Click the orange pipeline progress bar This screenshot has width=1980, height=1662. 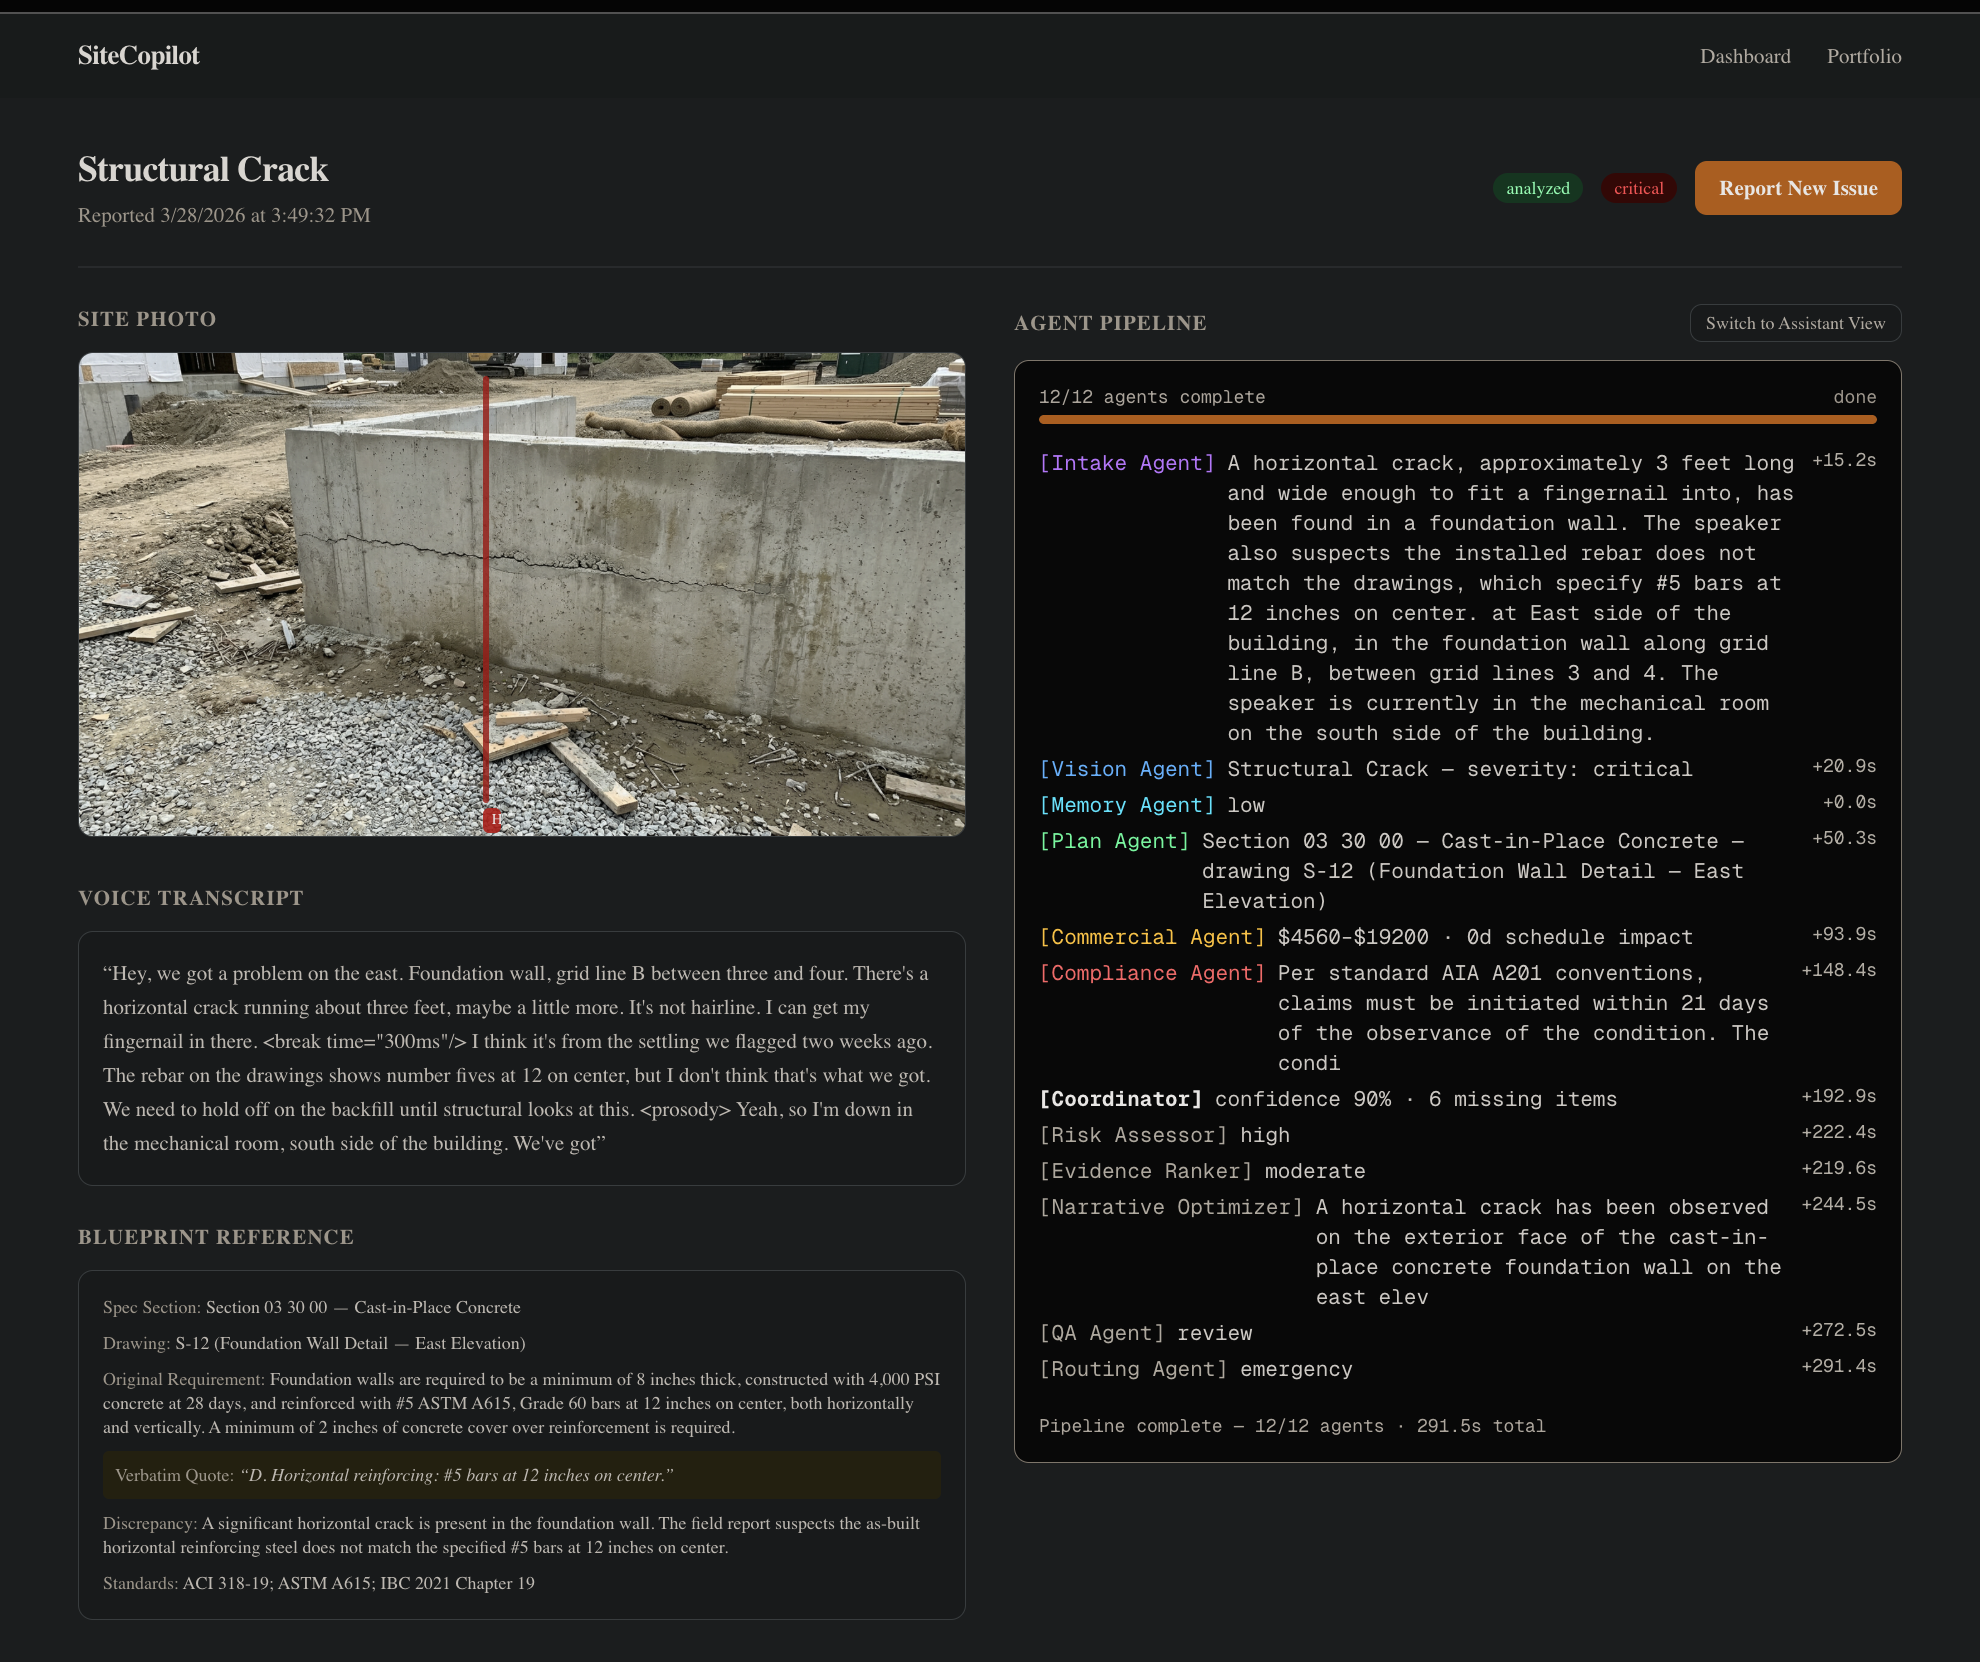tap(1456, 420)
